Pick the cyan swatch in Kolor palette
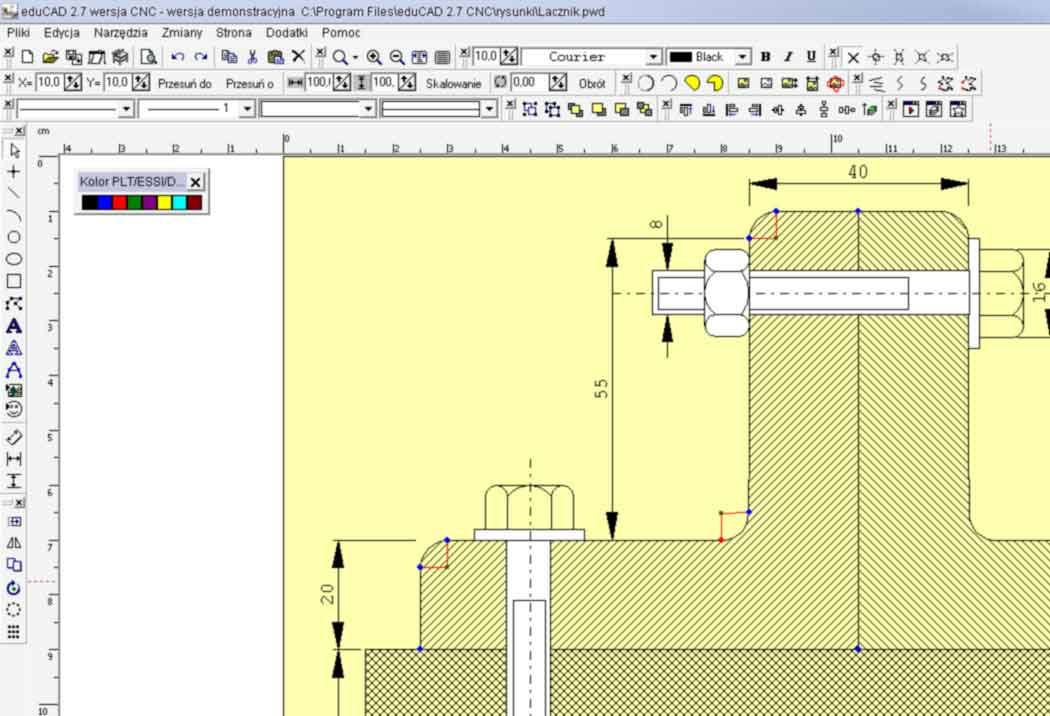 point(179,202)
